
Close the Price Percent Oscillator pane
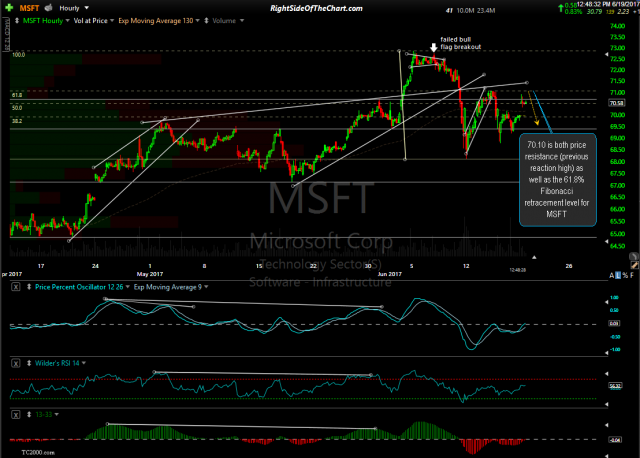click(16, 287)
